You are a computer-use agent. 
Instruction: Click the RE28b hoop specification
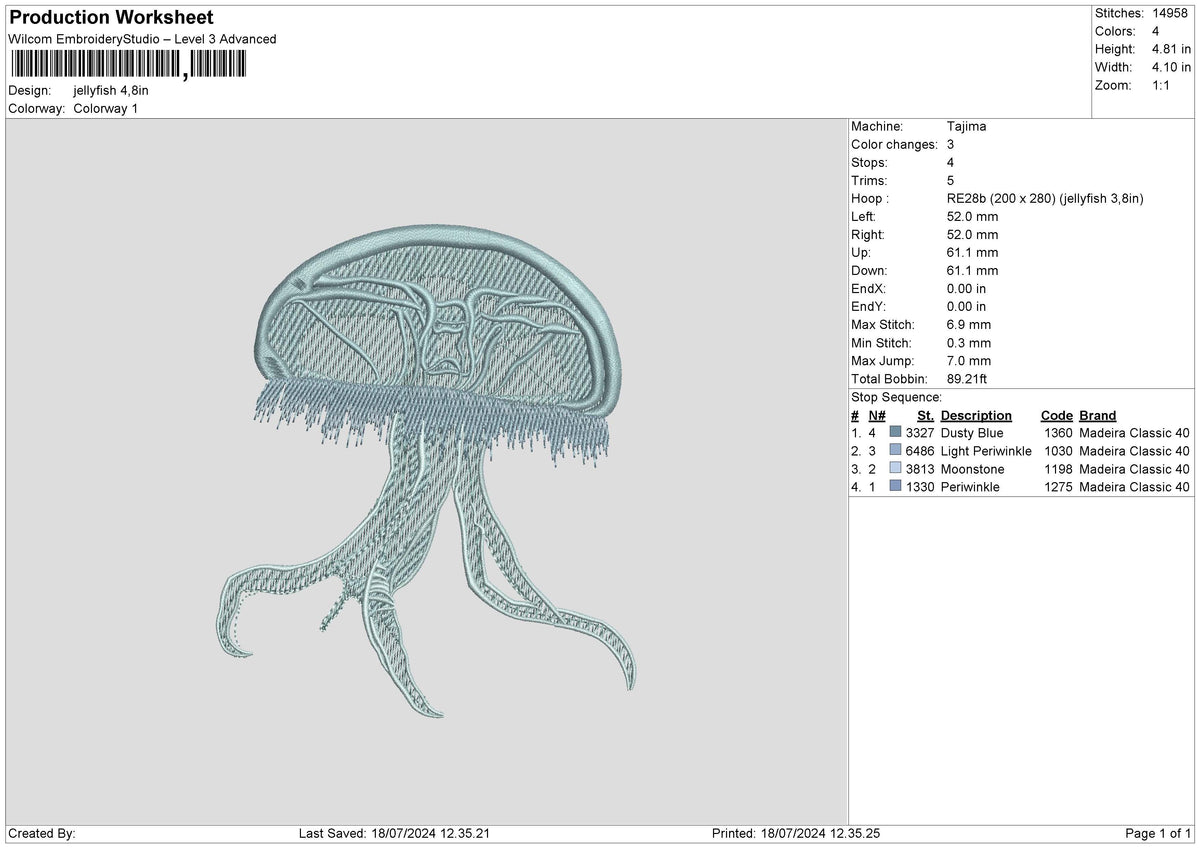(x=1044, y=198)
